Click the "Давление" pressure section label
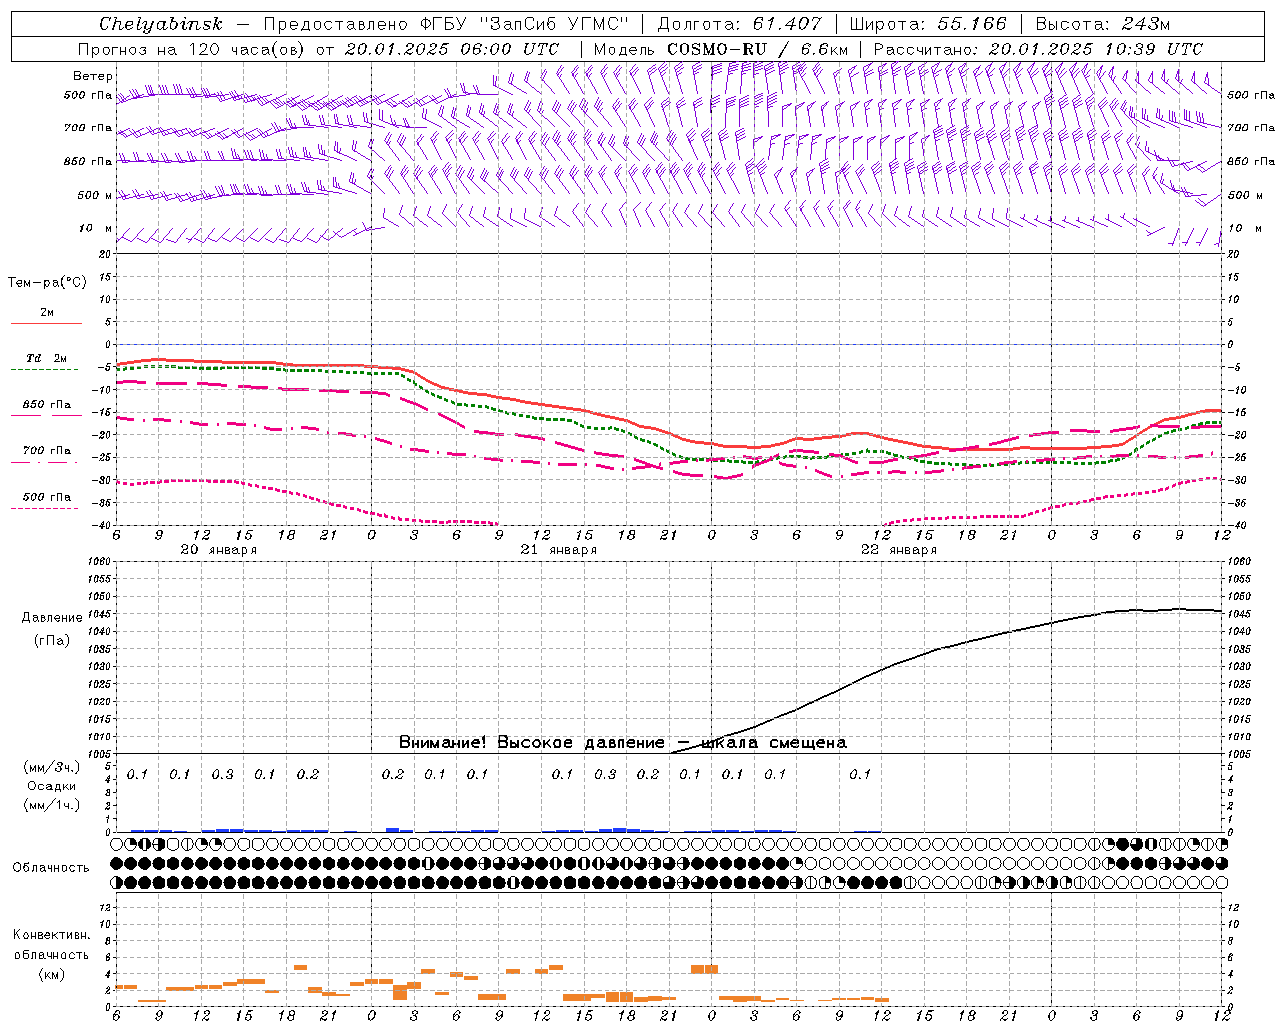The image size is (1280, 1024). (x=52, y=618)
